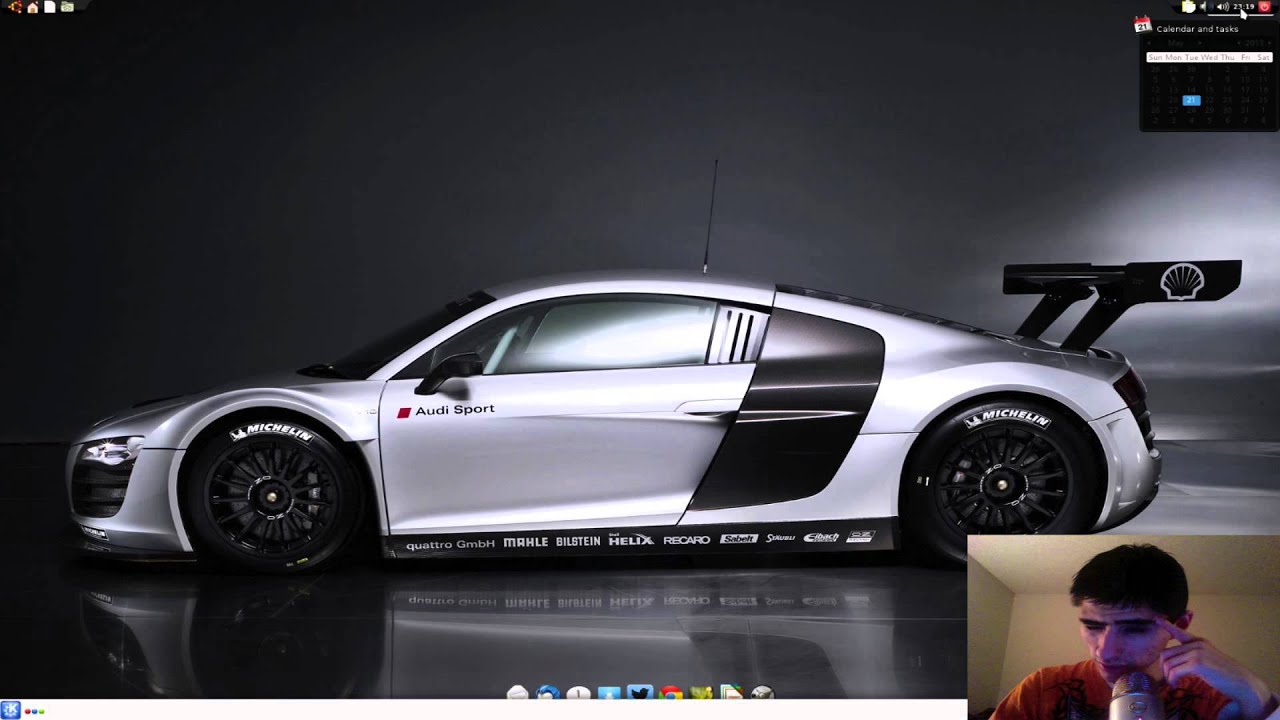Open the document stack icon in dock
This screenshot has height=720, width=1280.
pyautogui.click(x=732, y=692)
